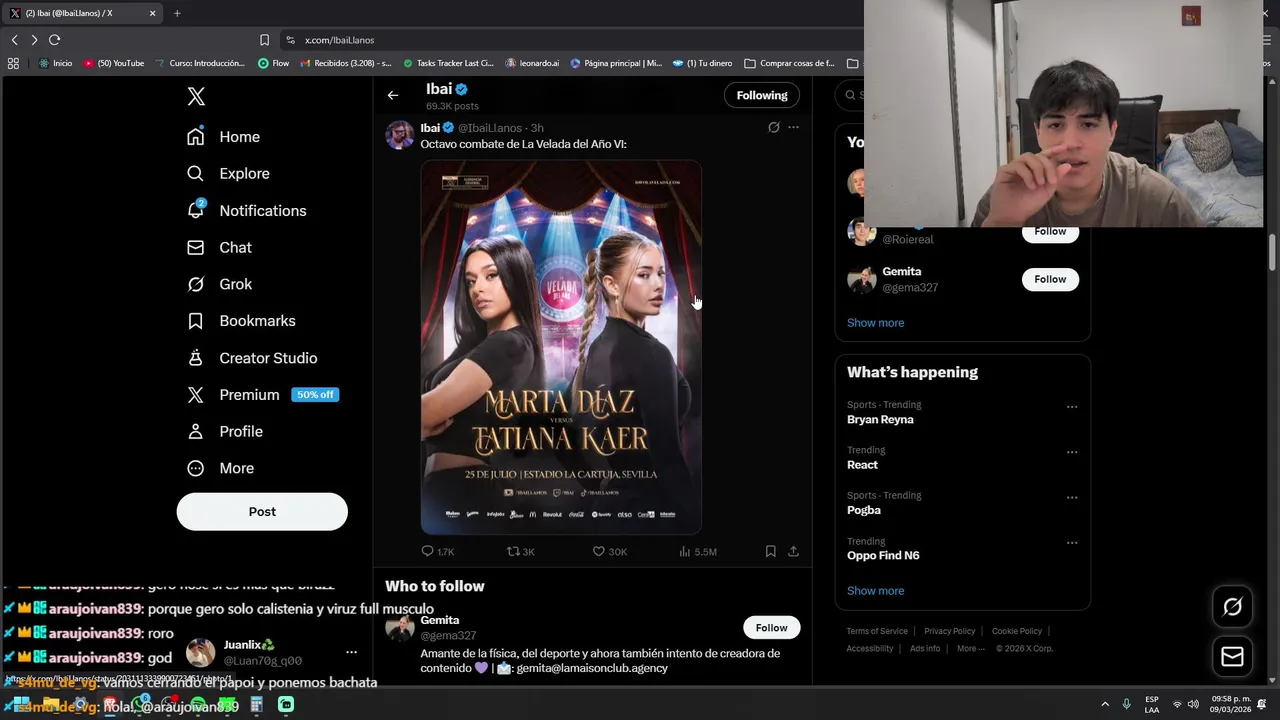Go to your Profile page
The height and width of the screenshot is (720, 1280).
[225, 432]
